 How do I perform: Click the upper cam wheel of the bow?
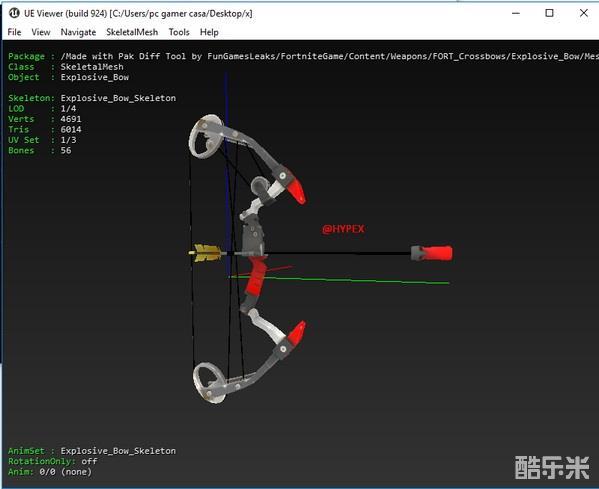206,136
